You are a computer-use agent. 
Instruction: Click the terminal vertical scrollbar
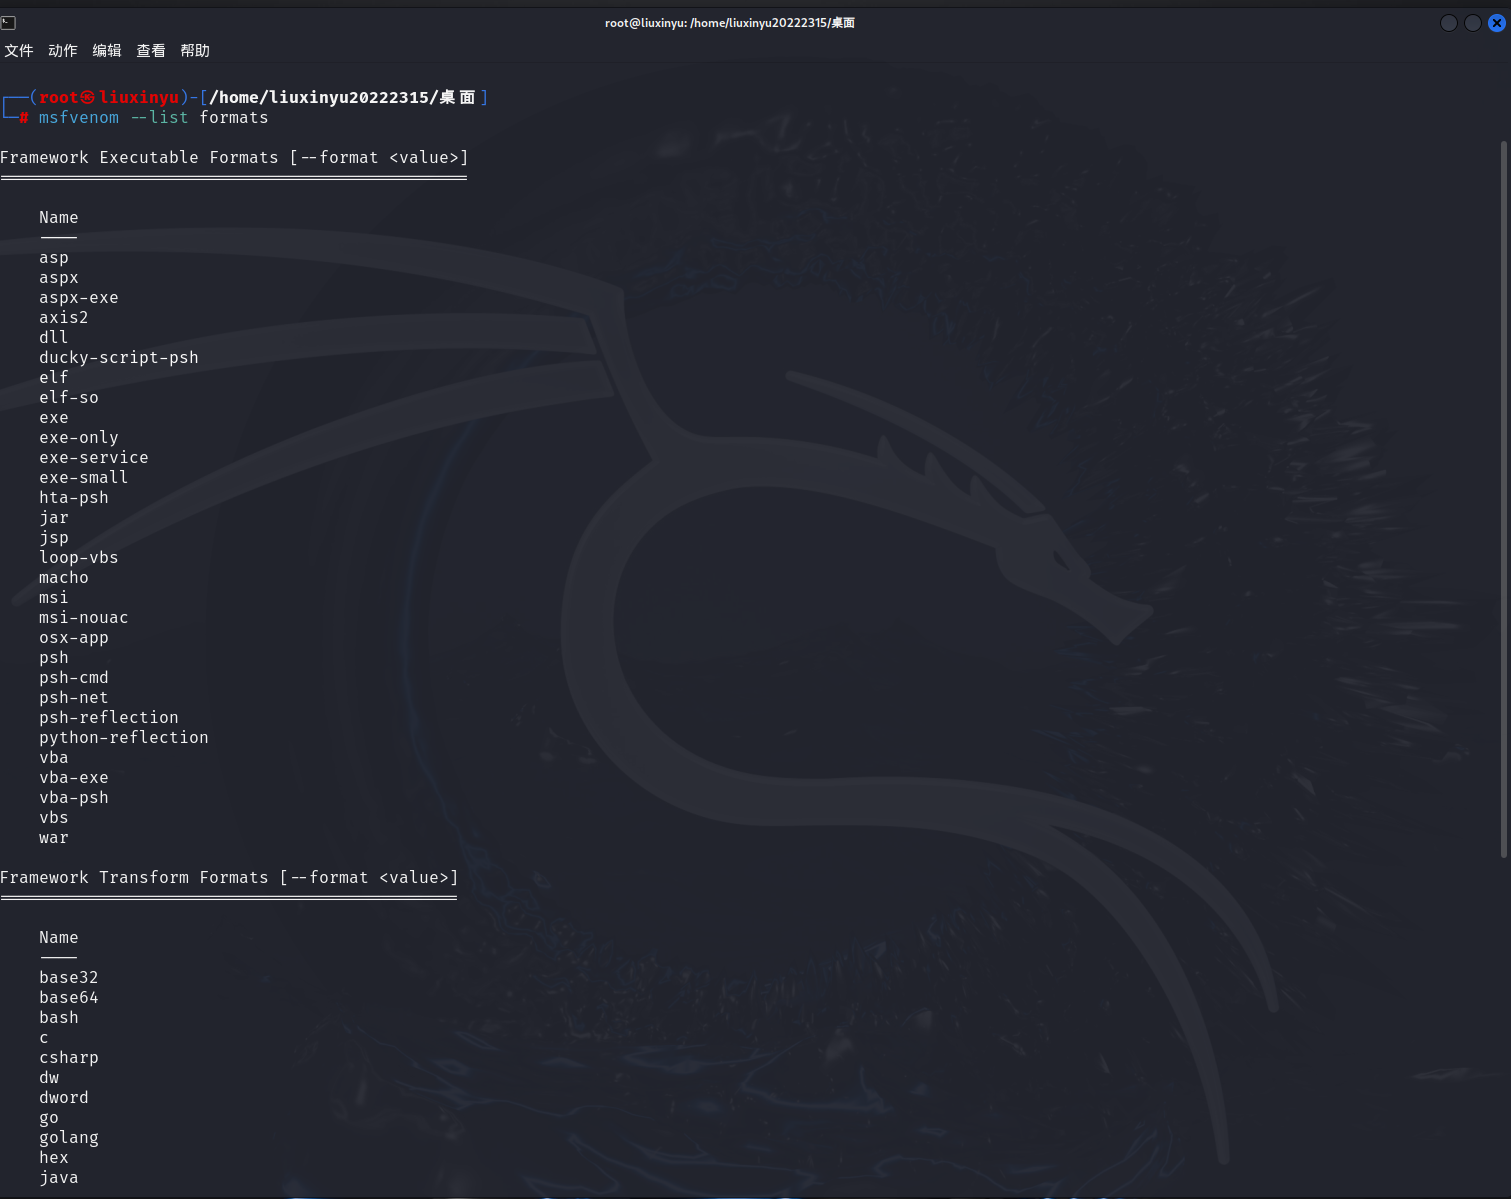1504,500
